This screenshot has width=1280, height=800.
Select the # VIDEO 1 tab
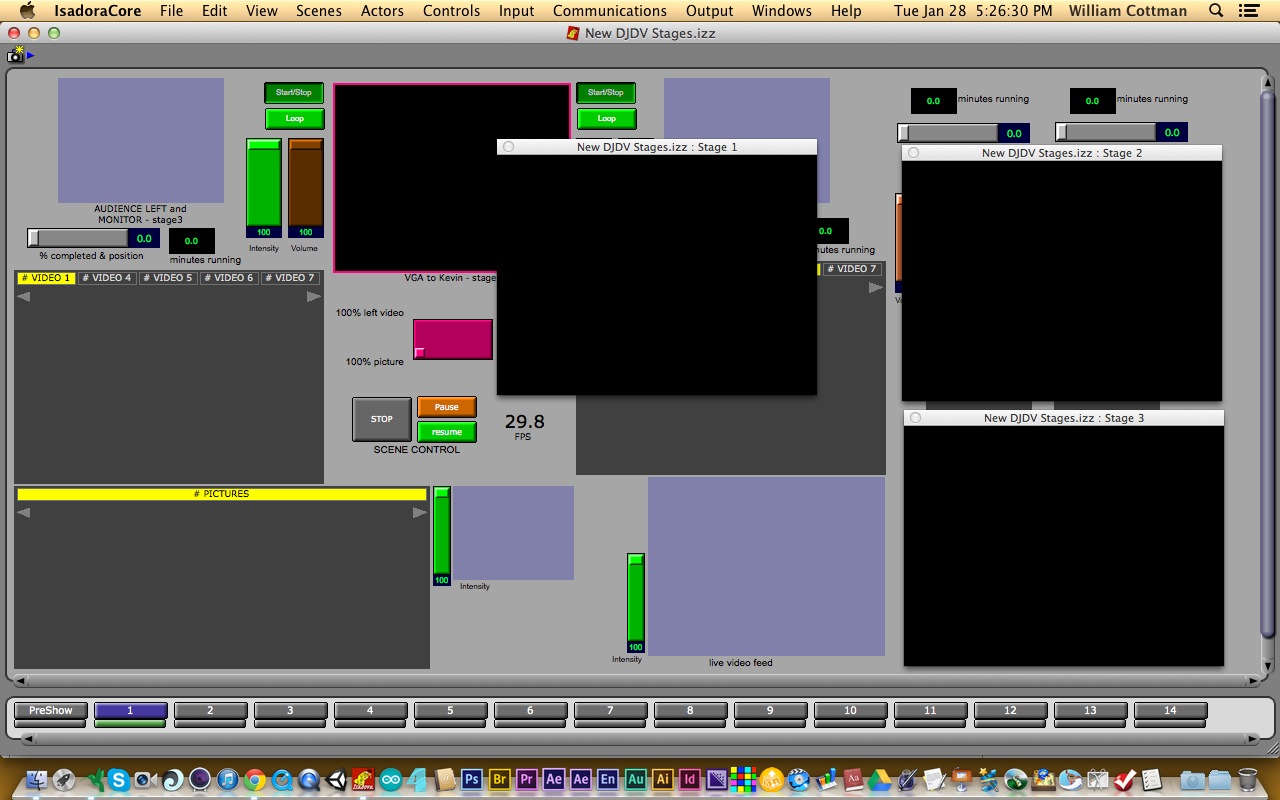[46, 278]
